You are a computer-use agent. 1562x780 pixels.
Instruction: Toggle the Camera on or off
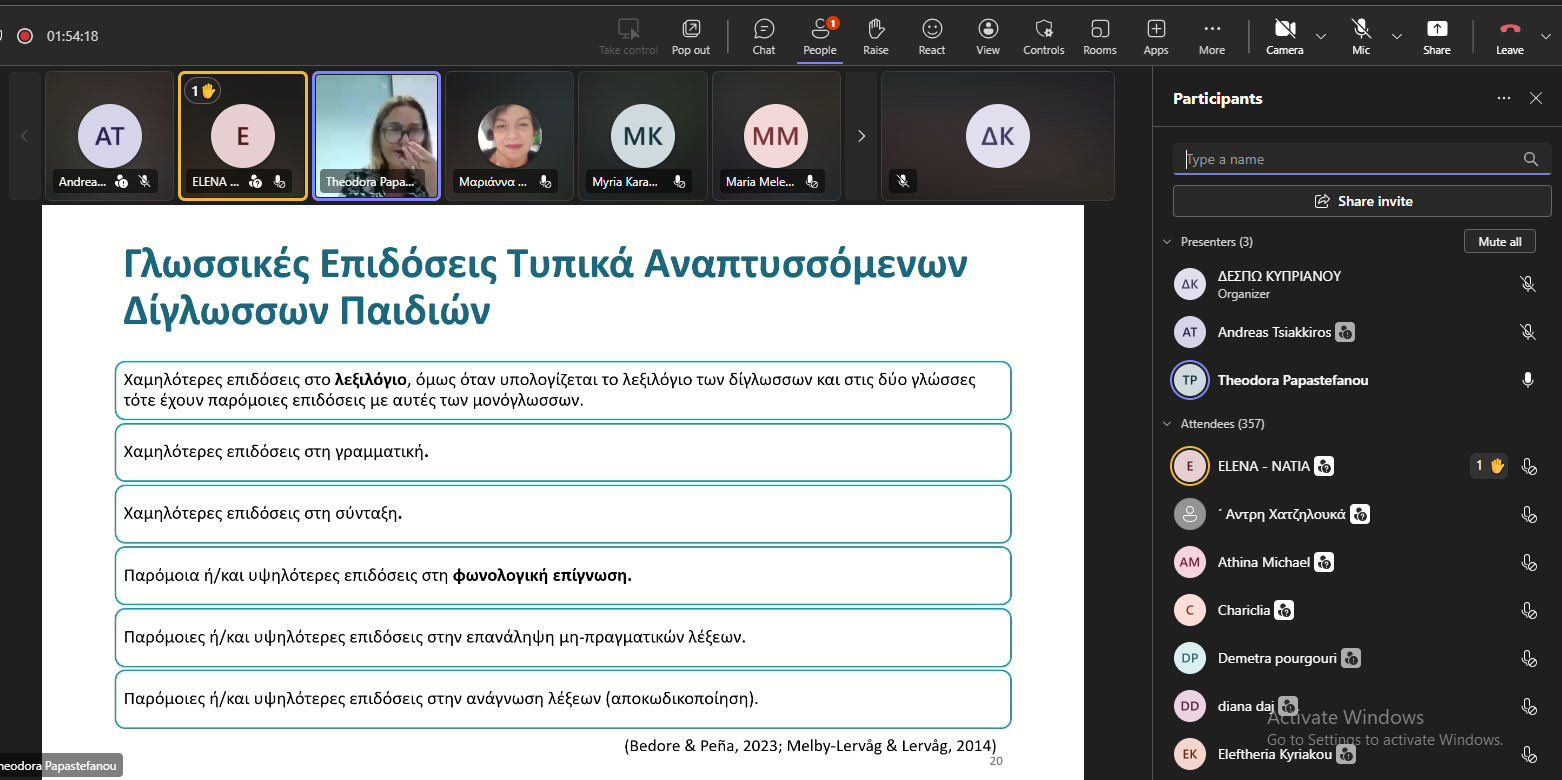pos(1285,36)
